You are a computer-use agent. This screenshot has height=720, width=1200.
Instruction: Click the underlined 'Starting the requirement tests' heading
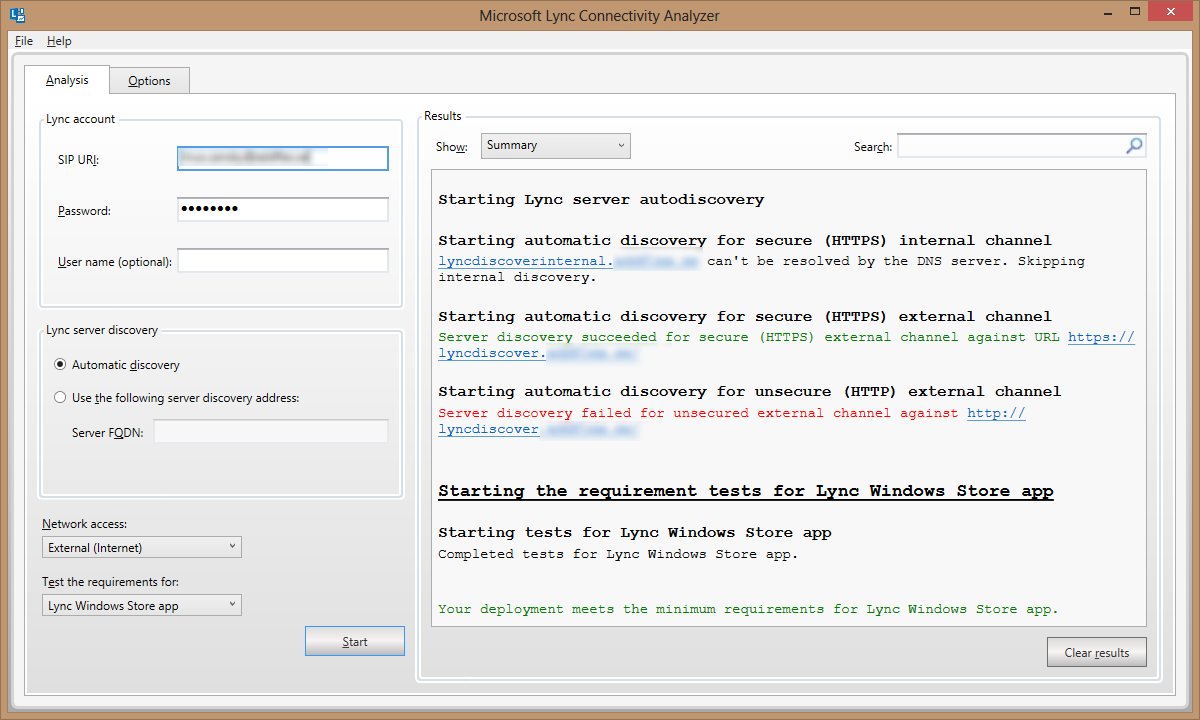(746, 491)
